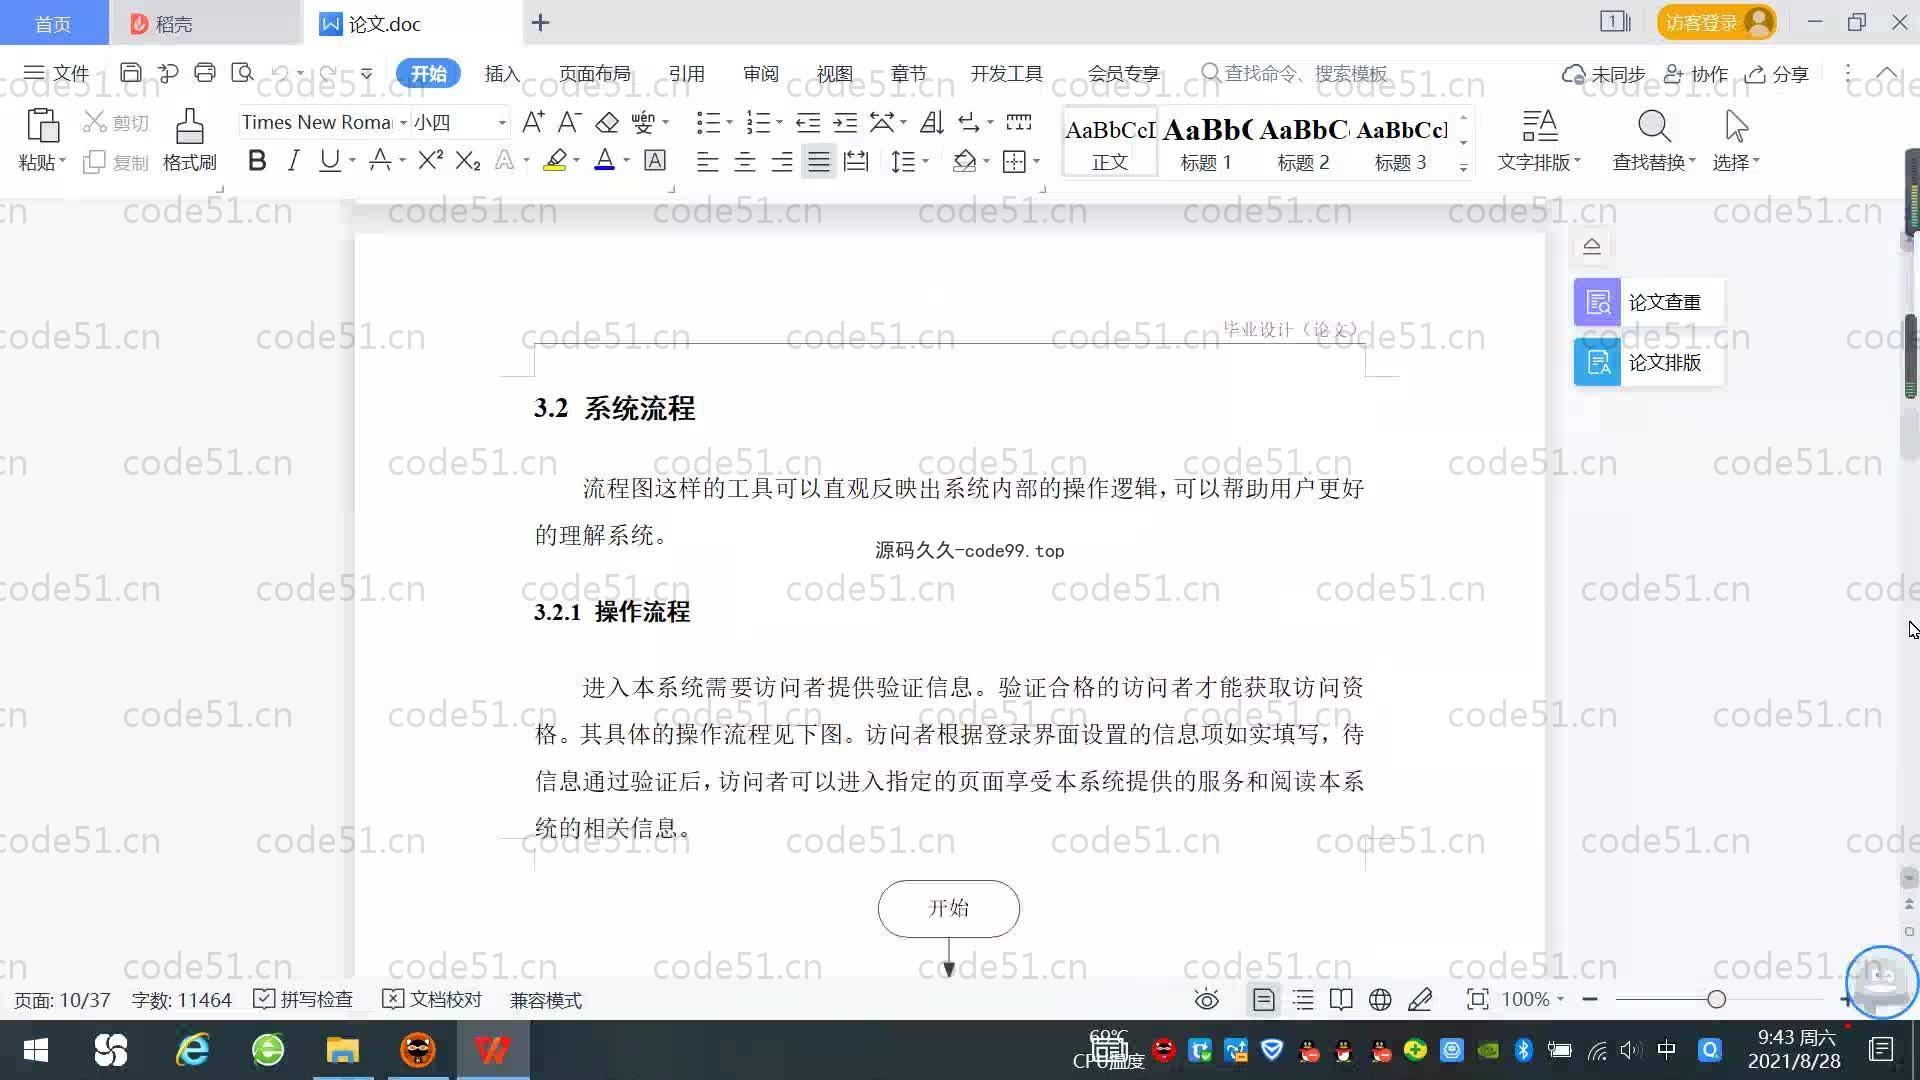Center align the paragraph
Viewport: 1920px width, 1080px height.
click(x=744, y=161)
